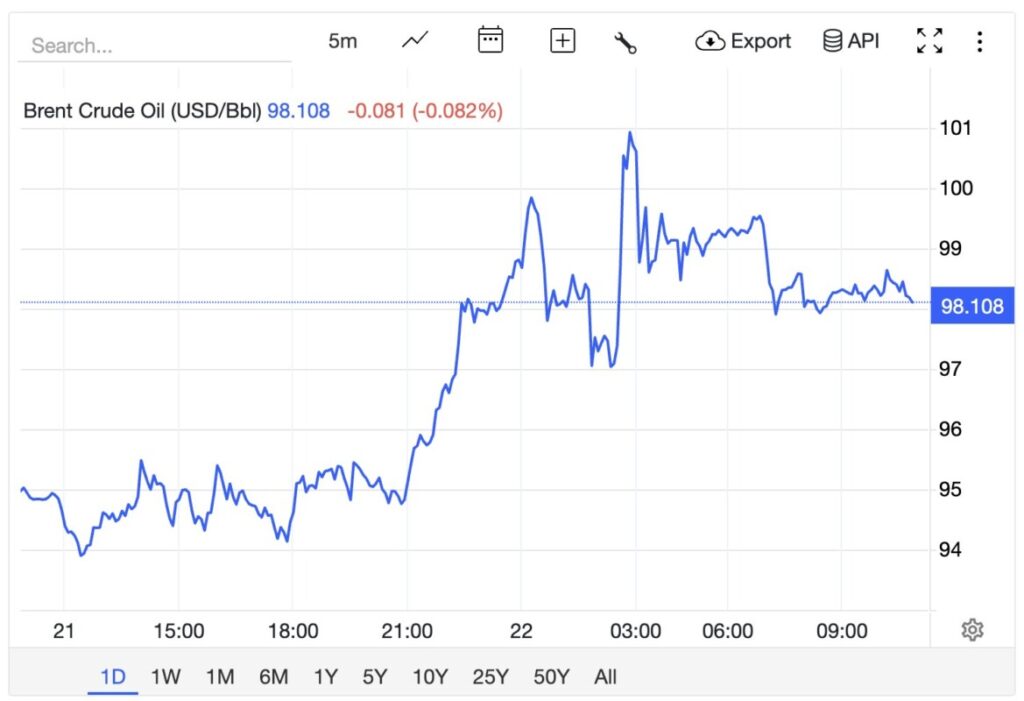Open the API database icon
The width and height of the screenshot is (1024, 701).
point(831,40)
